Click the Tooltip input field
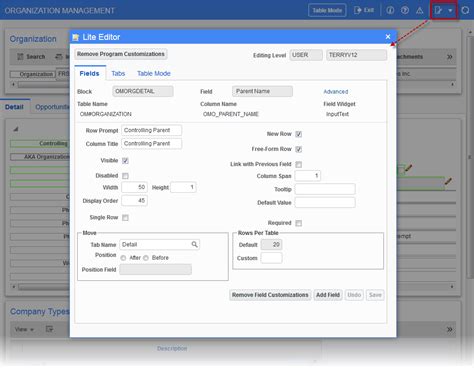The width and height of the screenshot is (474, 368). click(x=325, y=189)
